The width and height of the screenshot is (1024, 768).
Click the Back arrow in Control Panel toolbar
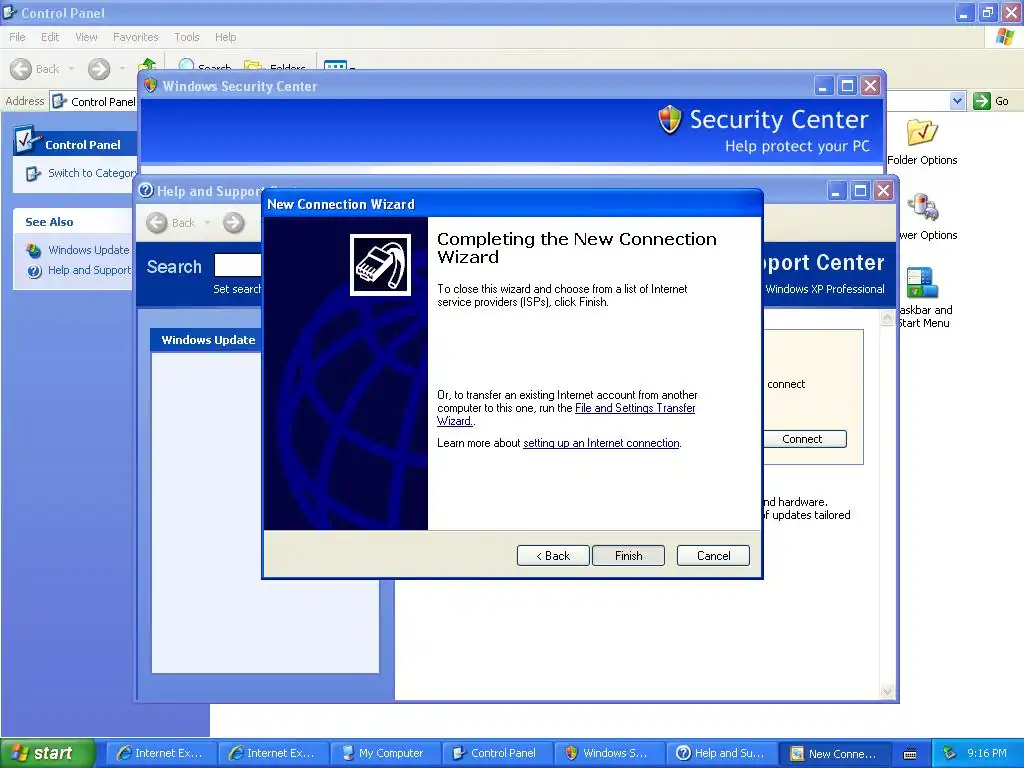(x=21, y=69)
